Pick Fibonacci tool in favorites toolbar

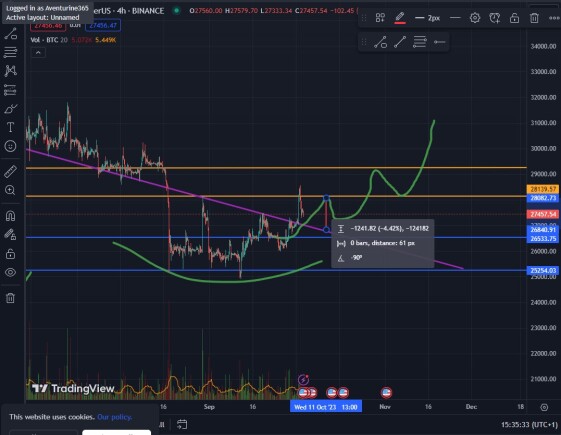[419, 42]
